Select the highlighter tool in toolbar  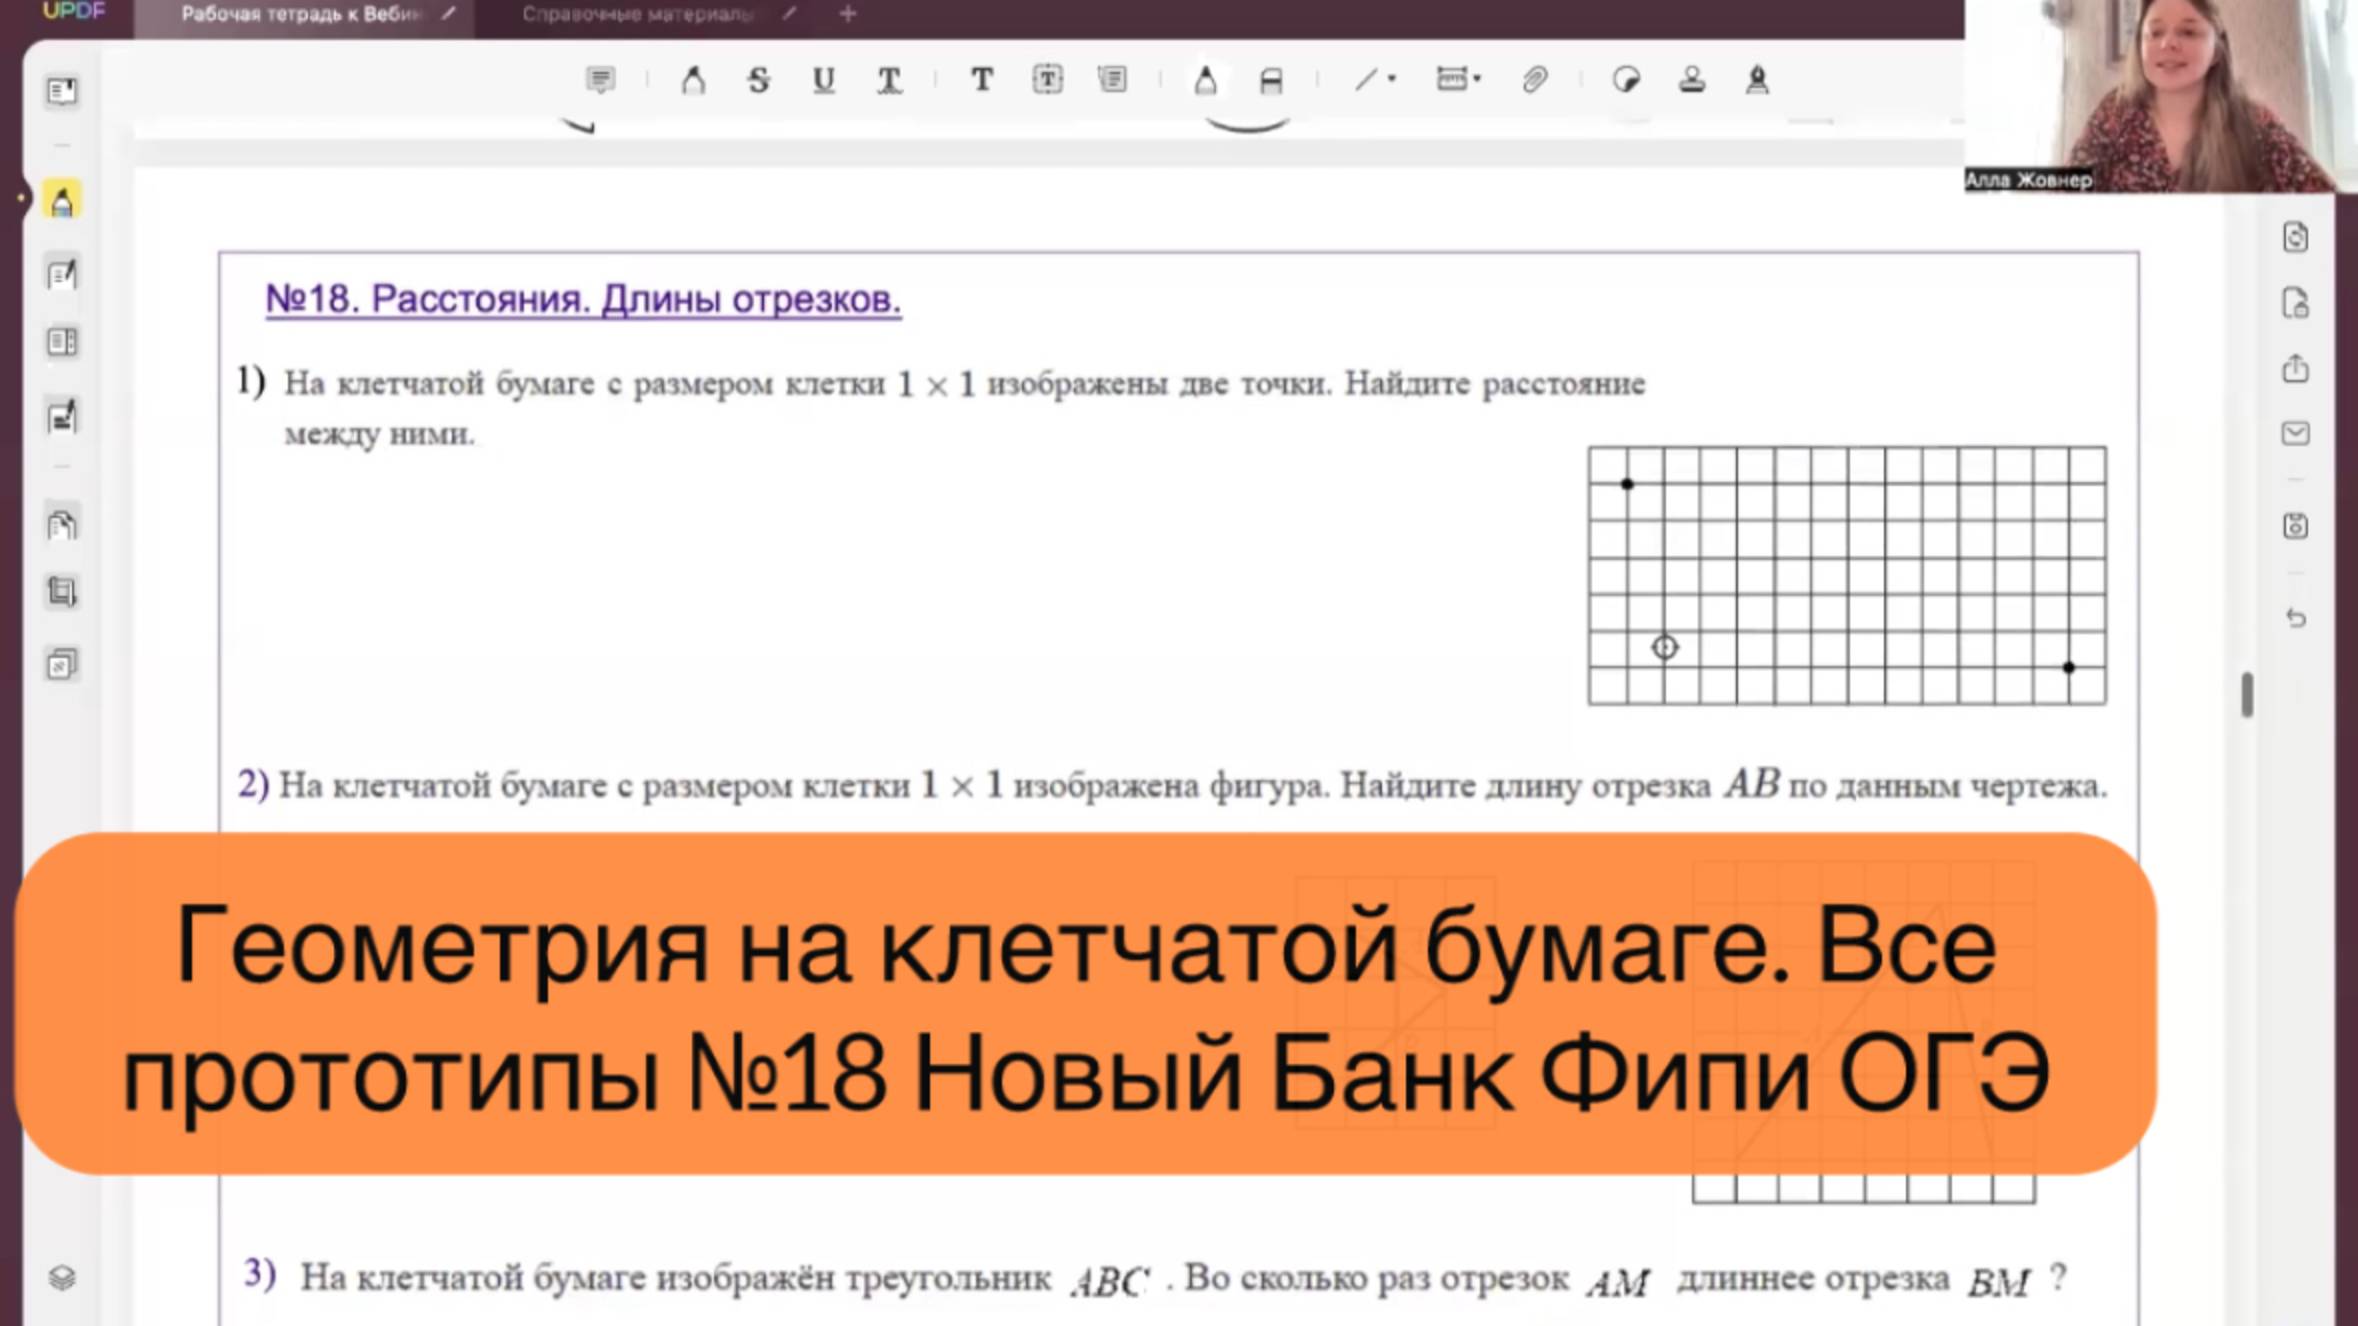point(692,80)
